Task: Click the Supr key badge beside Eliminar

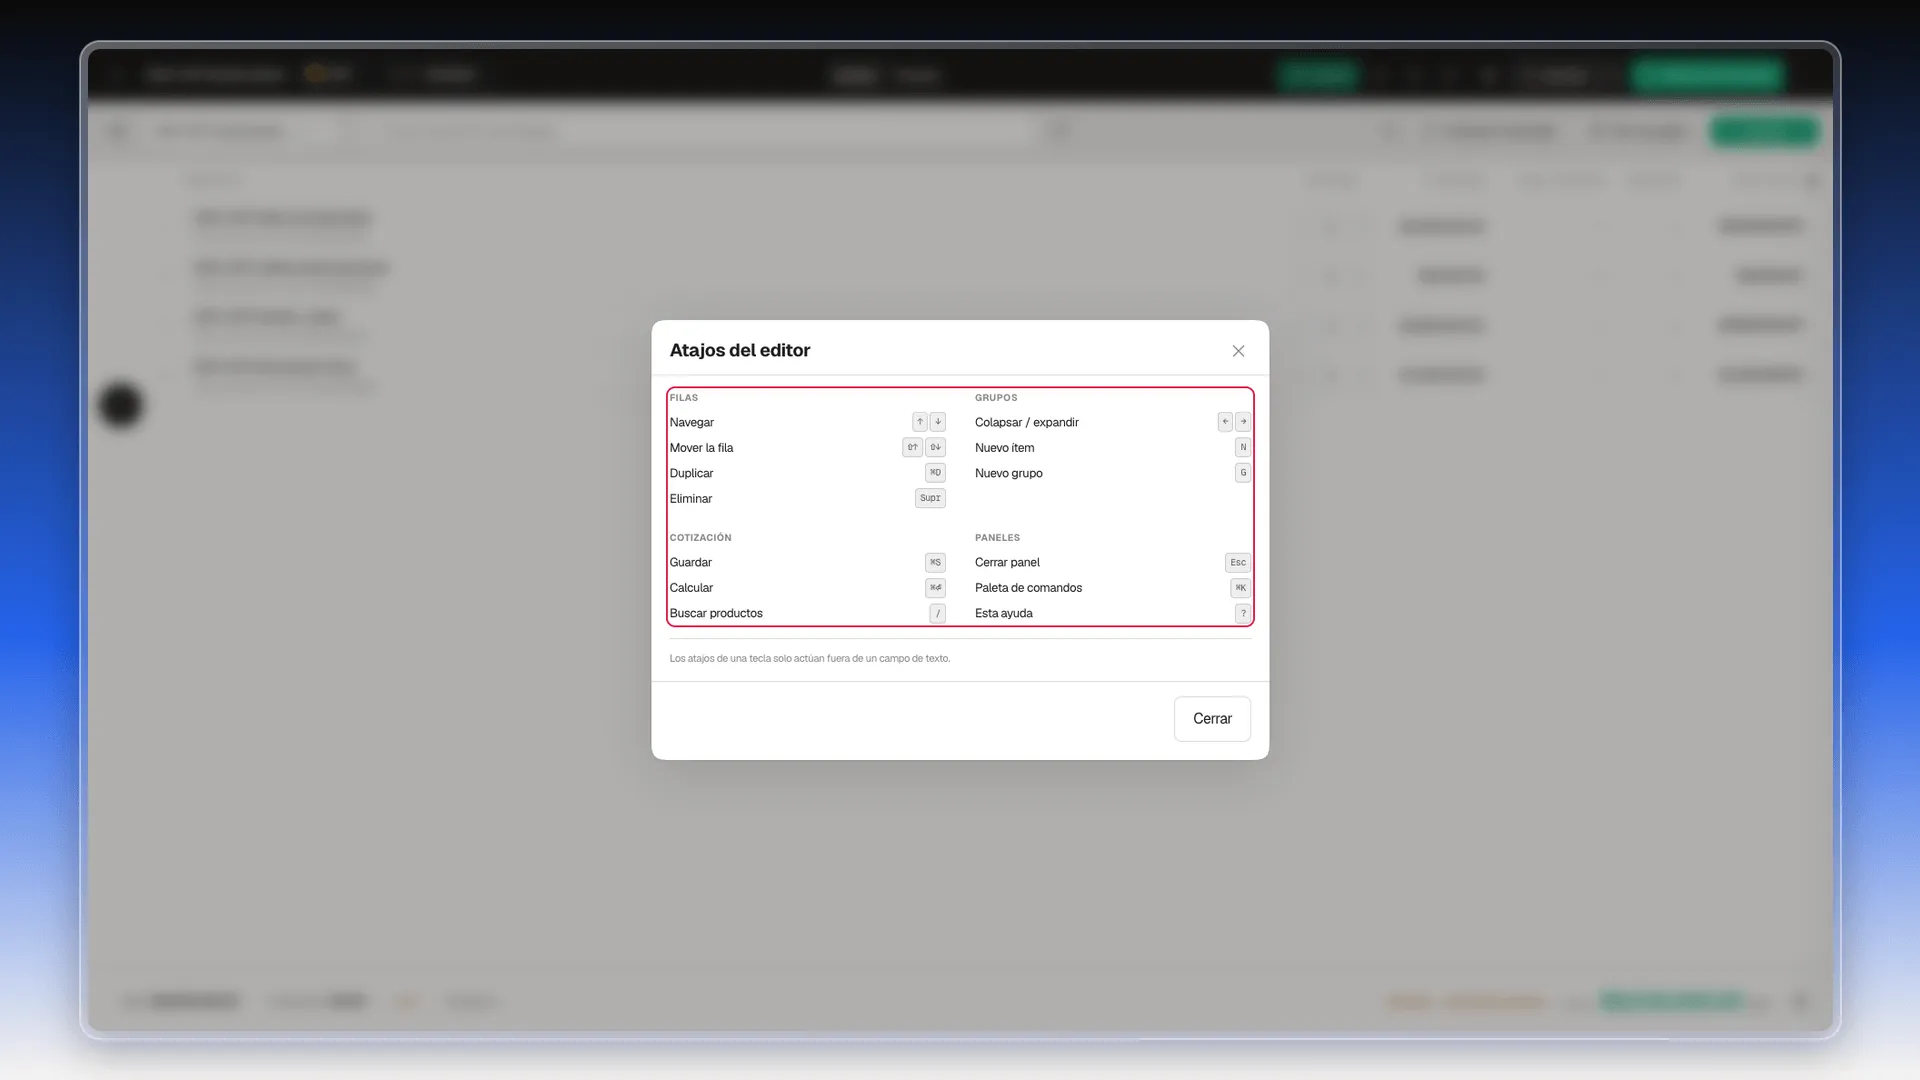Action: pyautogui.click(x=930, y=498)
